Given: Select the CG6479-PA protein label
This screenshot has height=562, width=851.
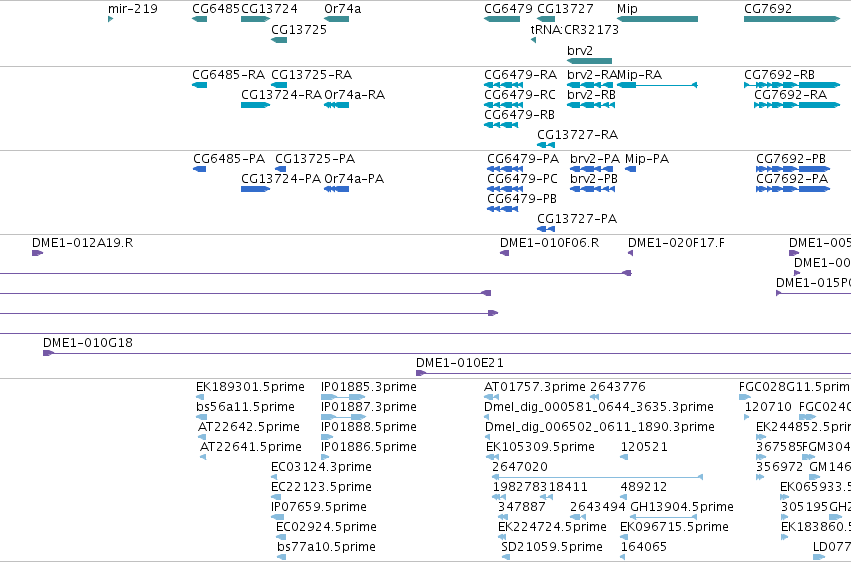Looking at the screenshot, I should click(x=523, y=158).
